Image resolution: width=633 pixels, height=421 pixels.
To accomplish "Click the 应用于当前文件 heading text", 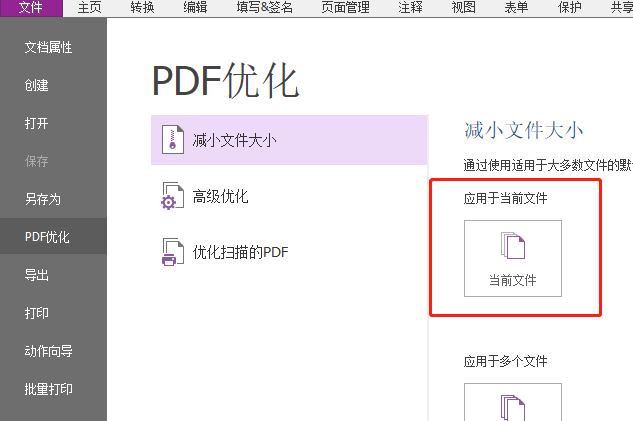I will tap(505, 199).
